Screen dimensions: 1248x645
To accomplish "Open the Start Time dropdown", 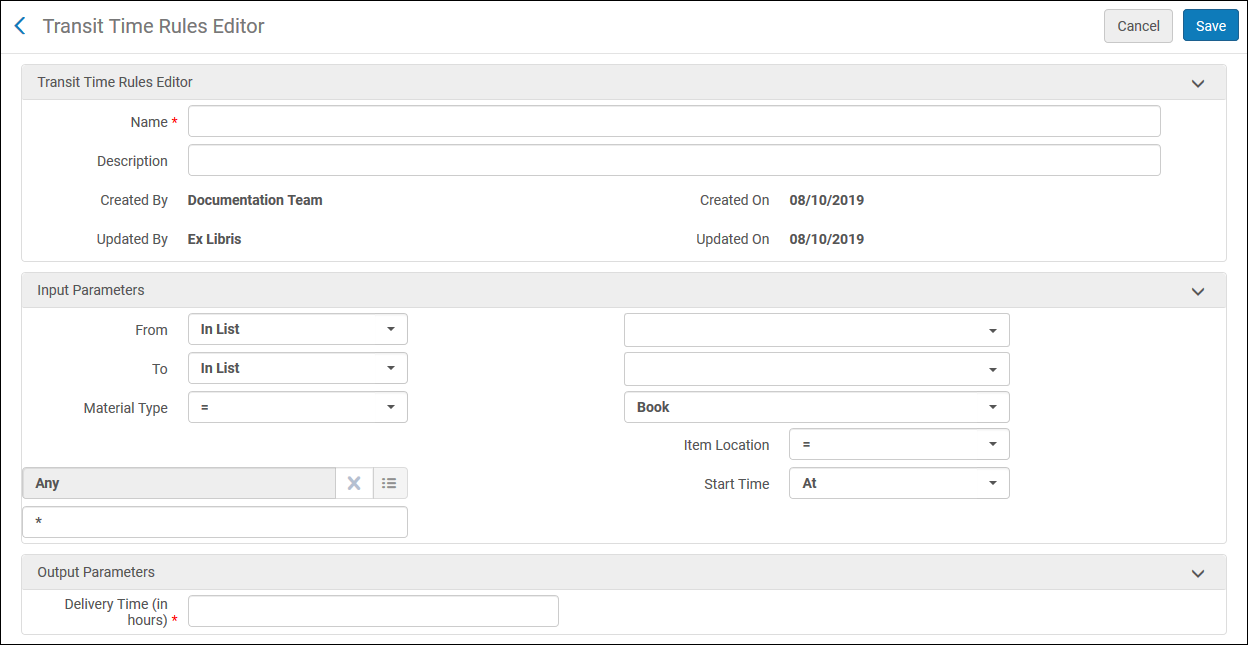I will [x=899, y=483].
